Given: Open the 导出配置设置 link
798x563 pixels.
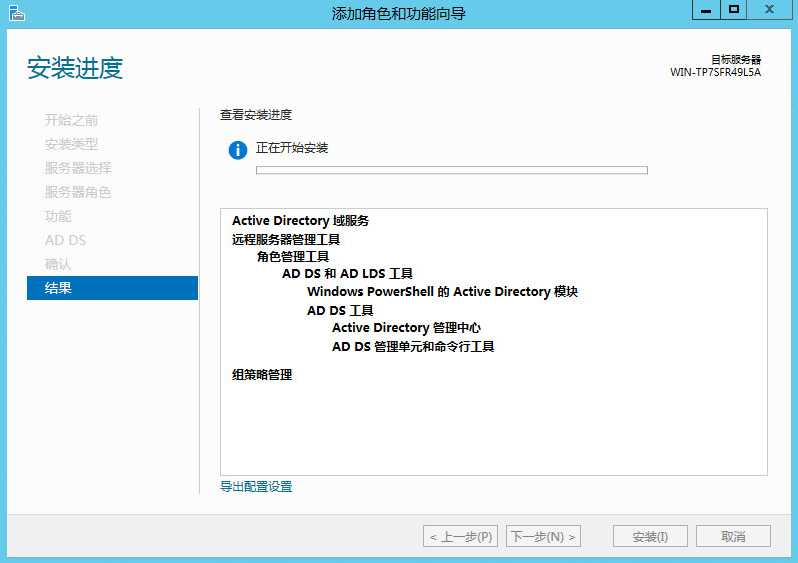Looking at the screenshot, I should point(256,487).
